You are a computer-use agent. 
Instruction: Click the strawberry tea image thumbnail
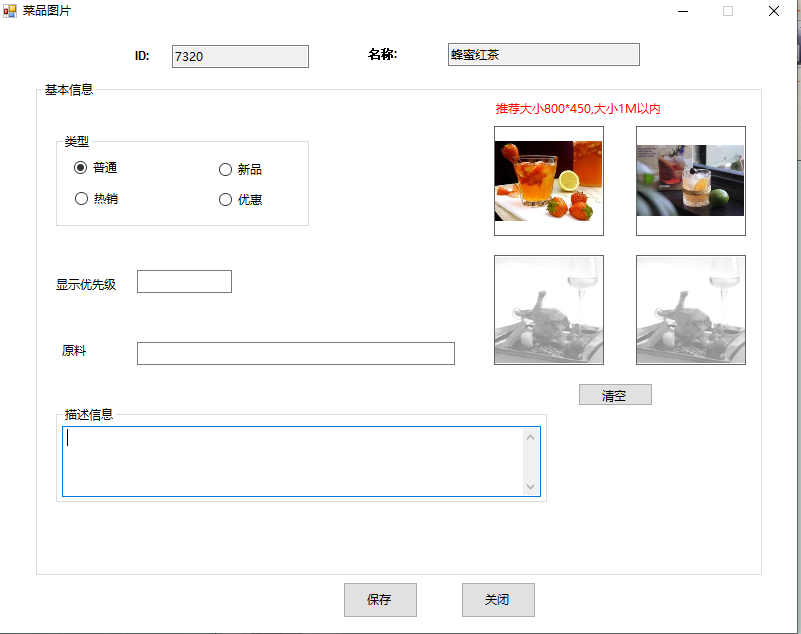549,181
